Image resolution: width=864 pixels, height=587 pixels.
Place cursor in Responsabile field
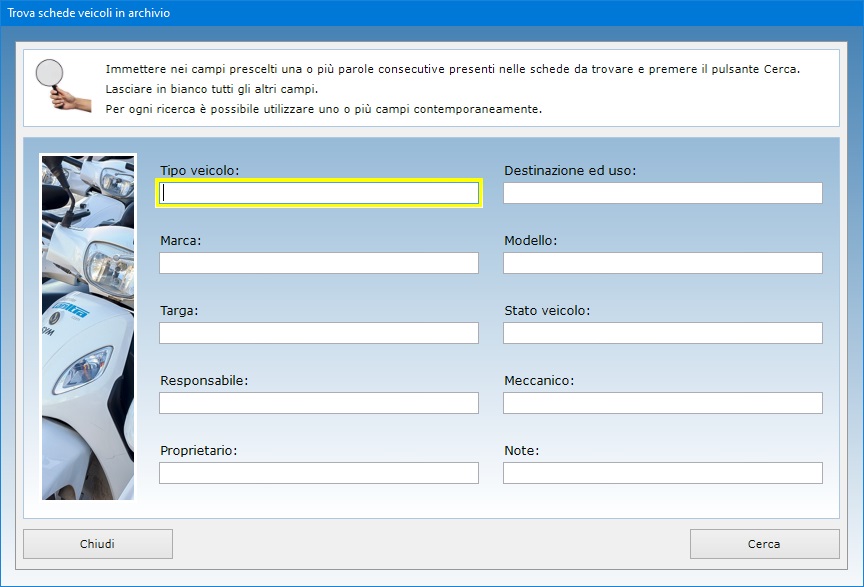click(x=319, y=403)
